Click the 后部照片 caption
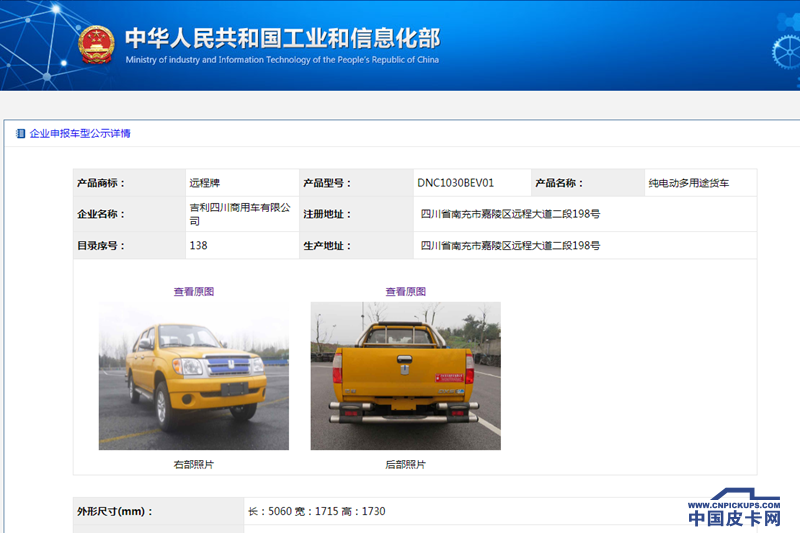Screen dimensions: 800x533 (406, 465)
